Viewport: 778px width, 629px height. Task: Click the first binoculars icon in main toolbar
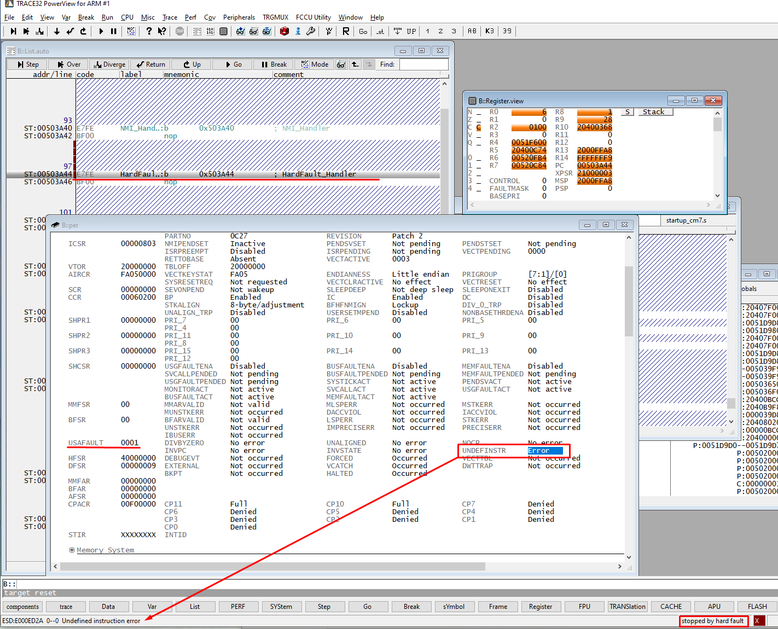pos(241,31)
